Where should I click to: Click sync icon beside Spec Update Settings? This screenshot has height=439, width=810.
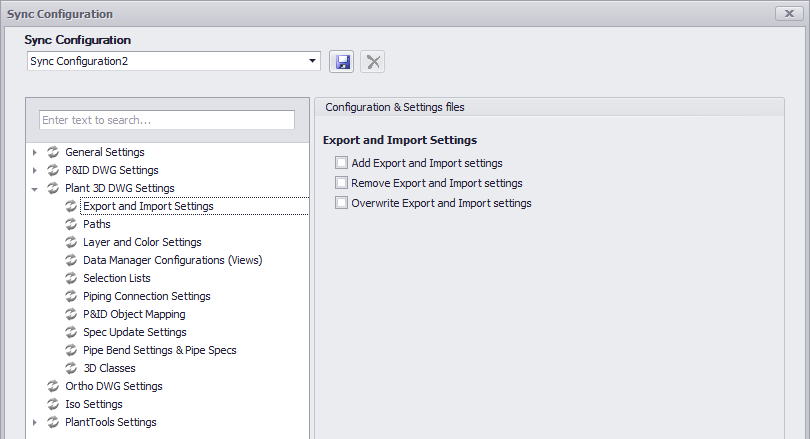71,332
